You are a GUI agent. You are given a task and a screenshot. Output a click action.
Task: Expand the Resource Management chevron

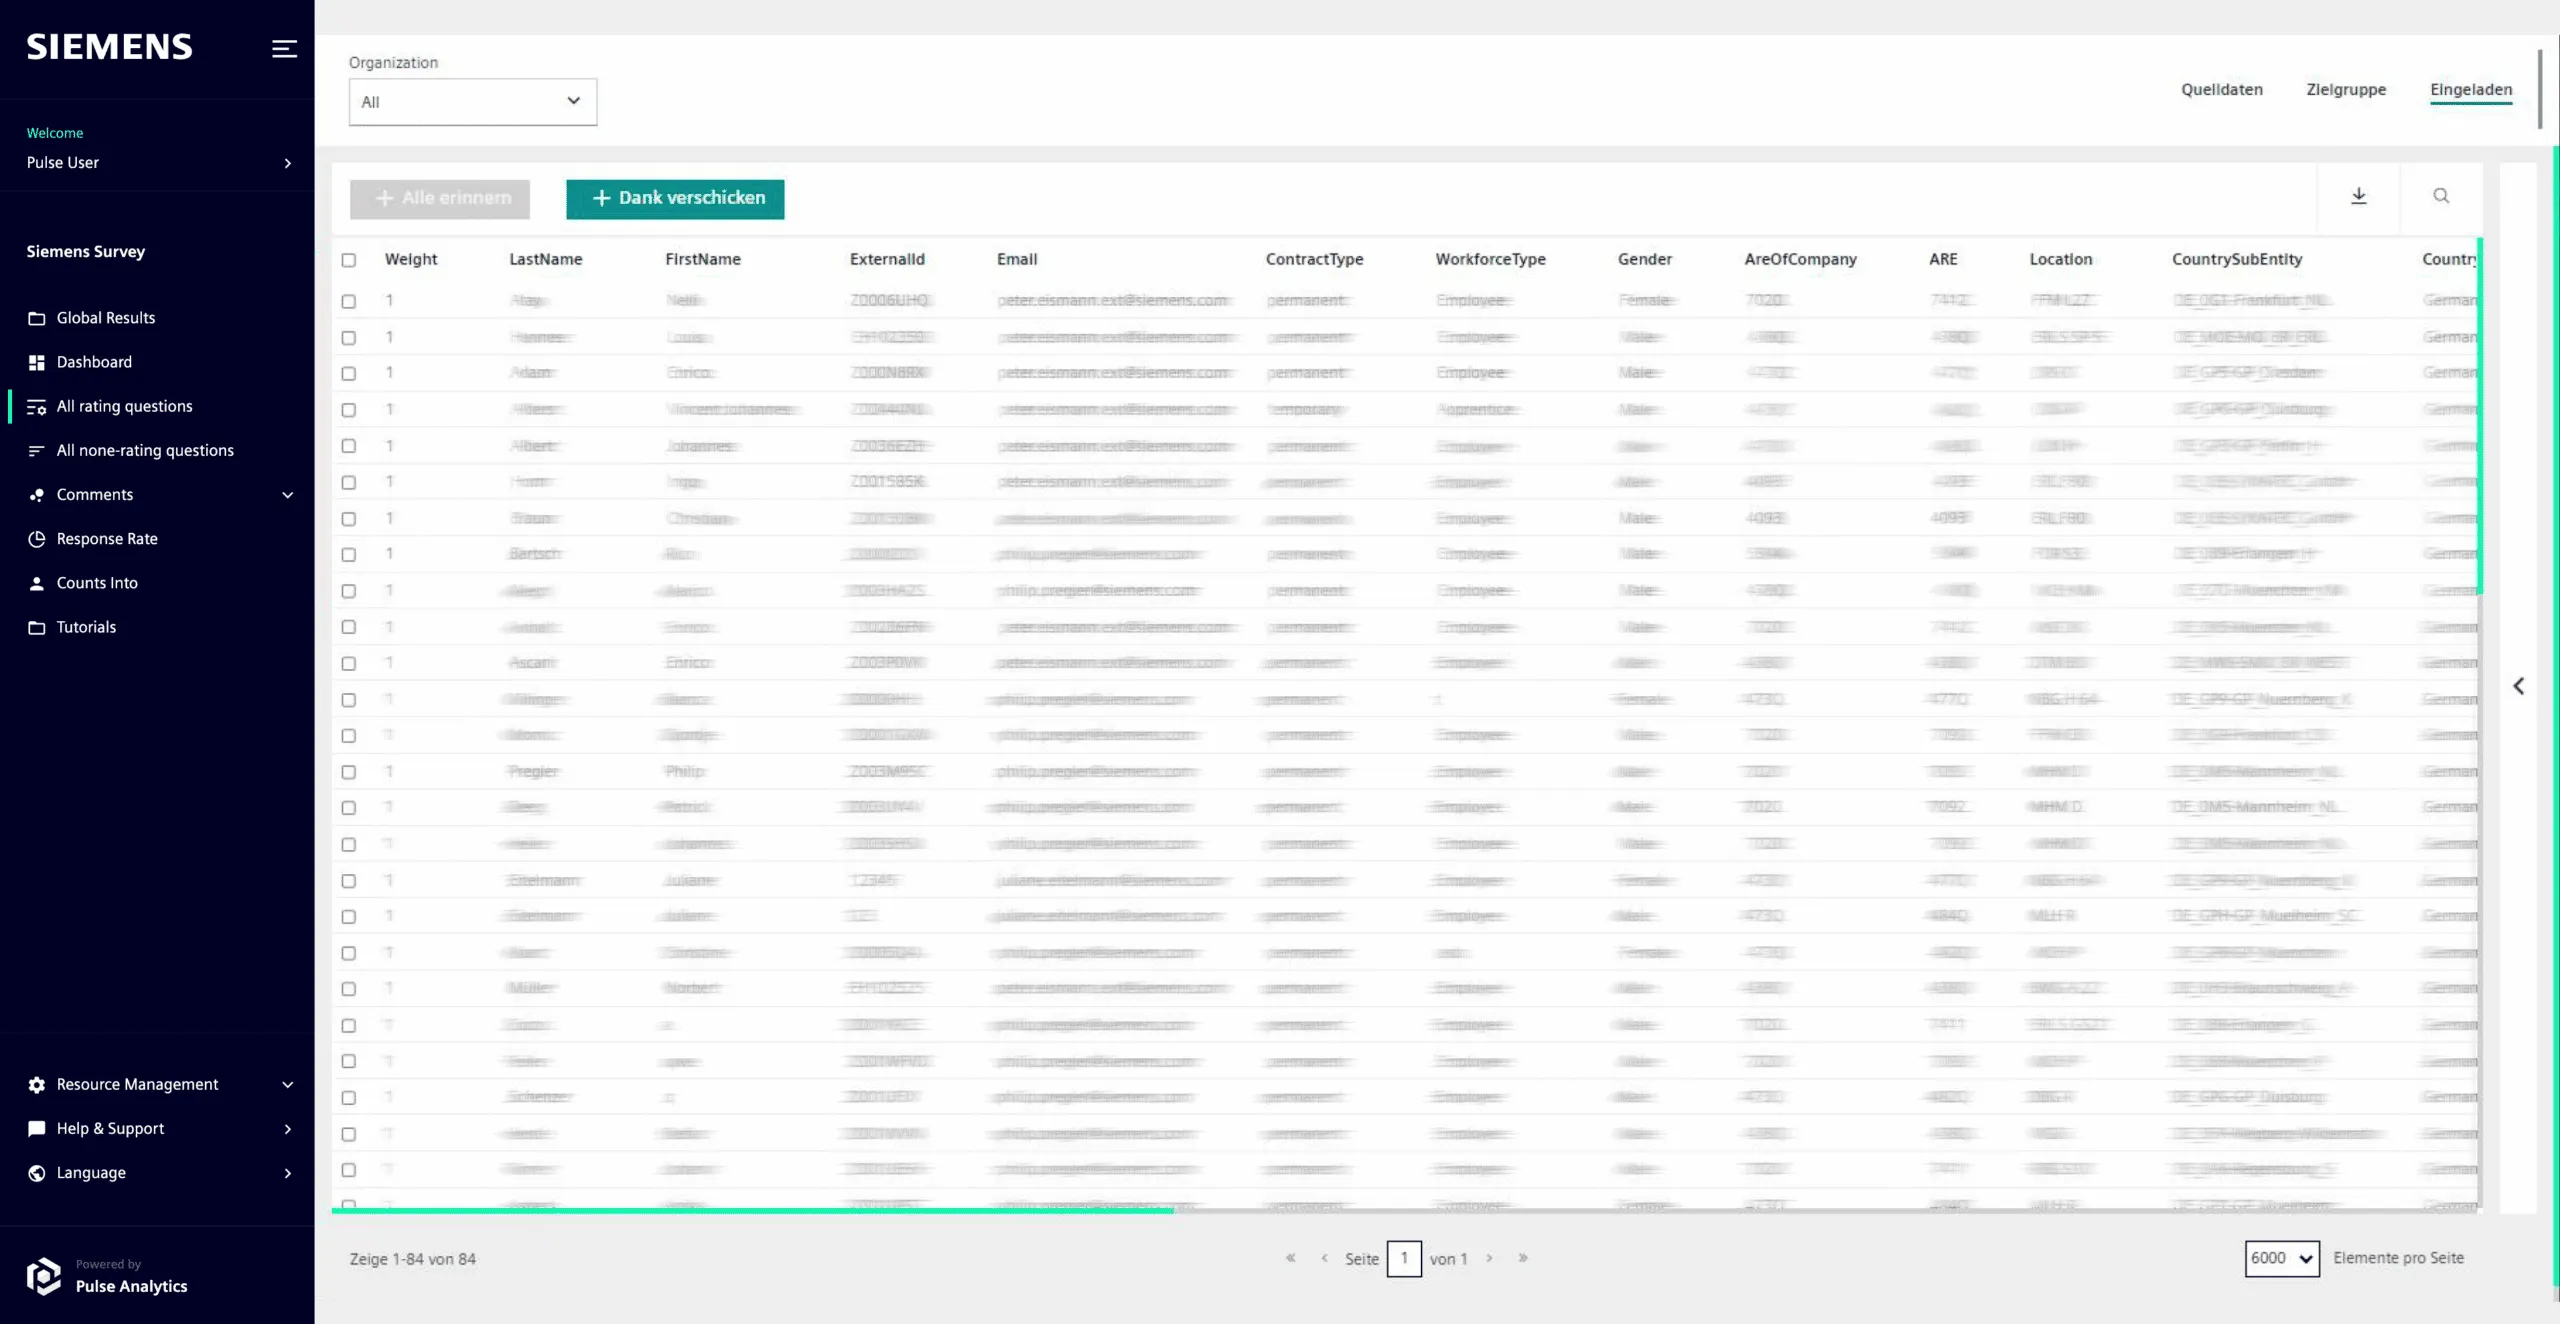288,1085
